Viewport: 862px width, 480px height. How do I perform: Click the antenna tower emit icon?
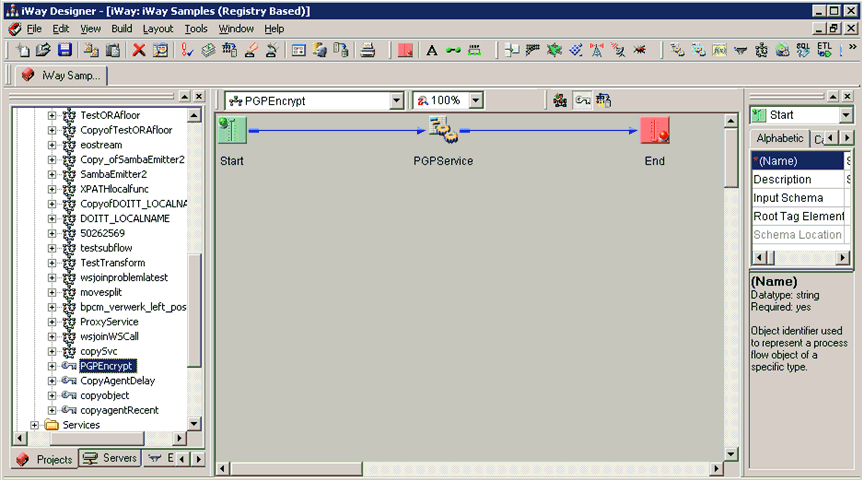(x=596, y=51)
